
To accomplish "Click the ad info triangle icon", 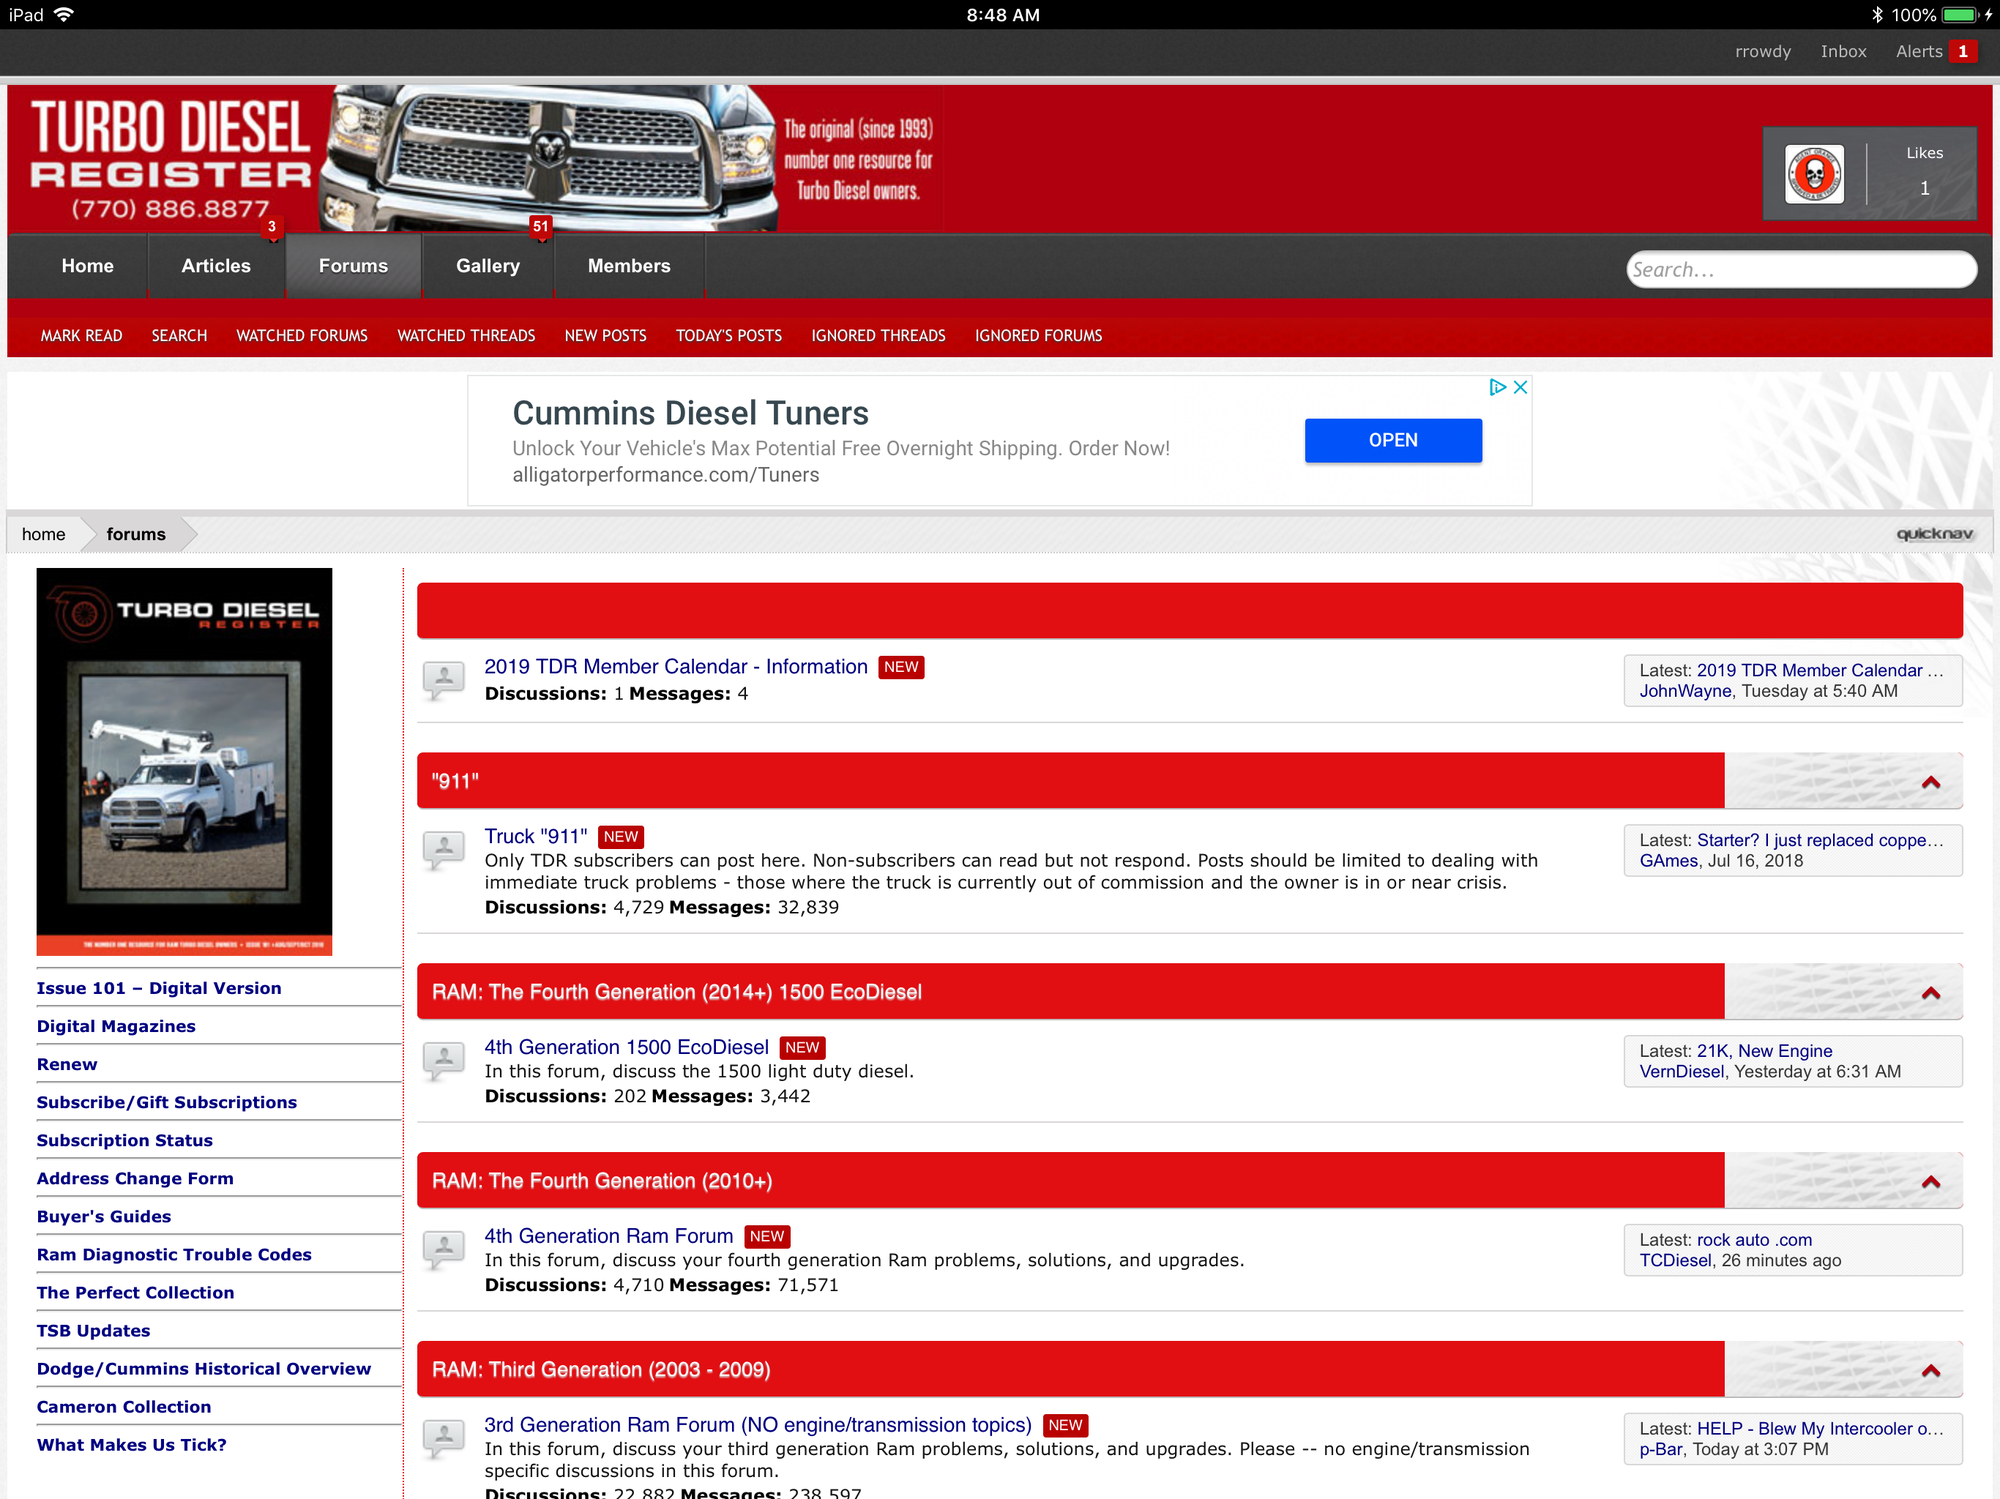I will point(1497,387).
